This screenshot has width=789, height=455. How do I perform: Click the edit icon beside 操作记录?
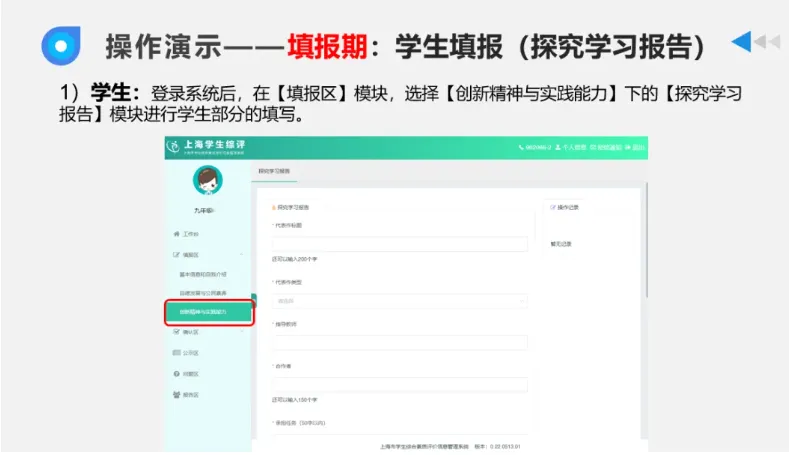point(553,207)
